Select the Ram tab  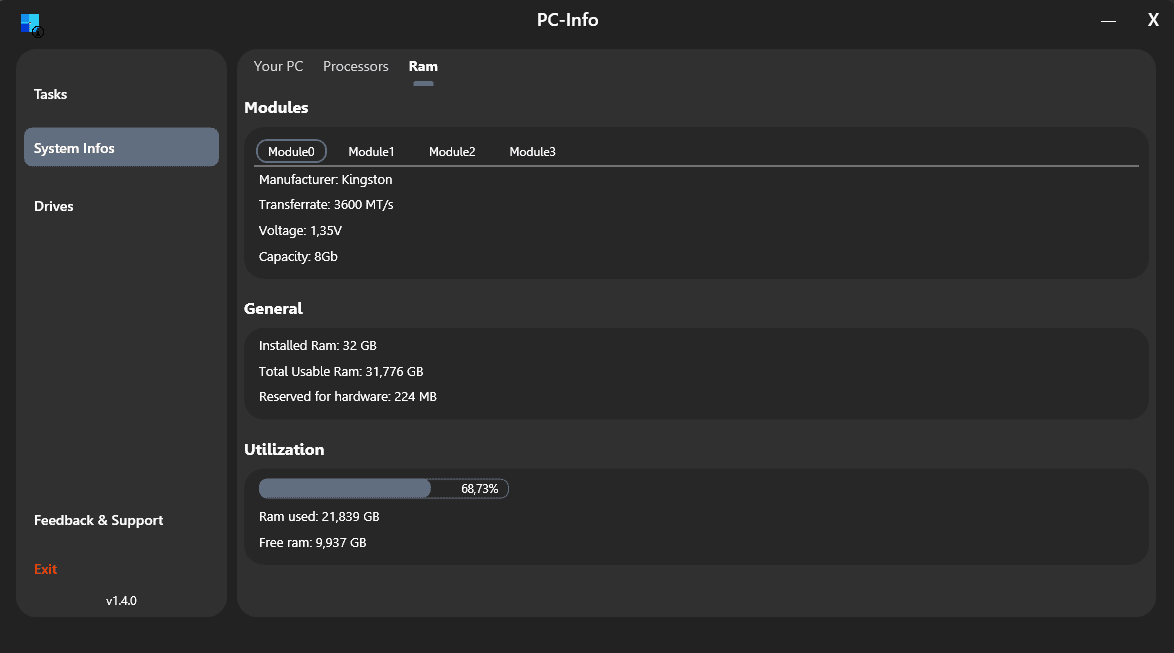pyautogui.click(x=423, y=66)
